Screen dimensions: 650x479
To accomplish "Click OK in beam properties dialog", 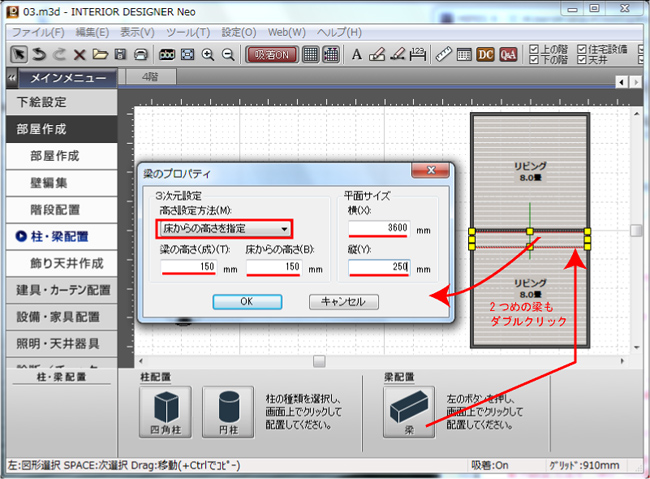I will coord(246,301).
